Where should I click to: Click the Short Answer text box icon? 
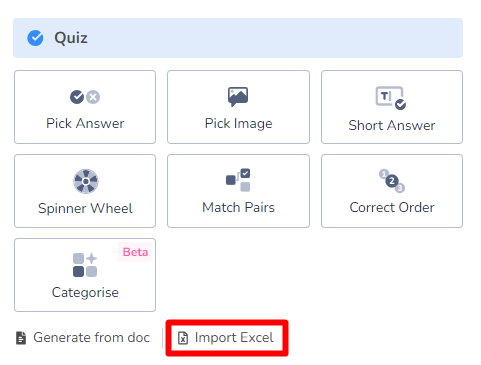(x=391, y=98)
